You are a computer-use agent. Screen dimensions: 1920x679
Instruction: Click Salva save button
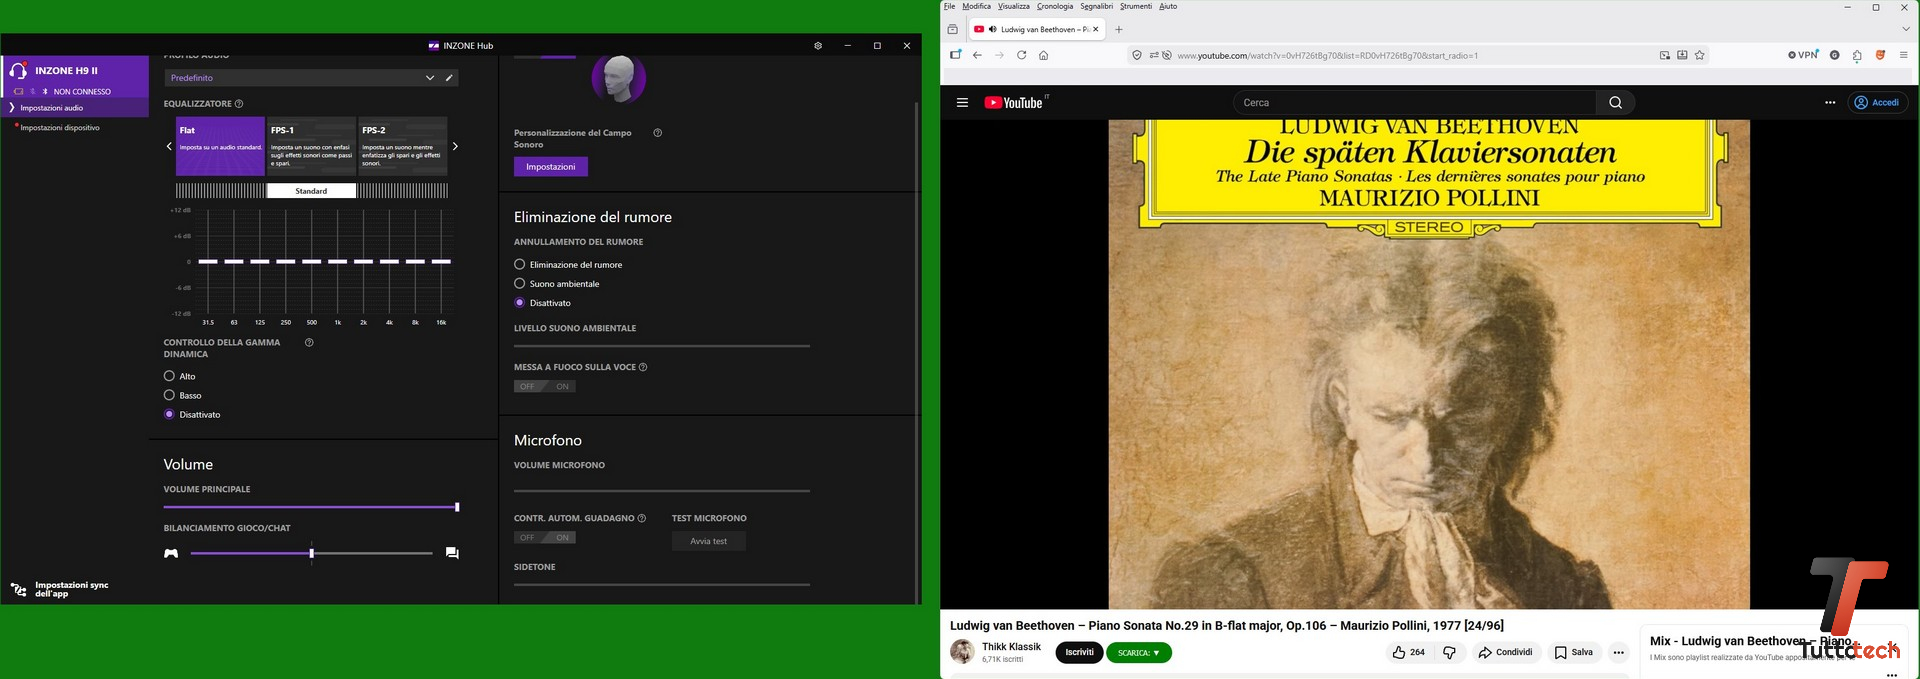click(x=1574, y=653)
